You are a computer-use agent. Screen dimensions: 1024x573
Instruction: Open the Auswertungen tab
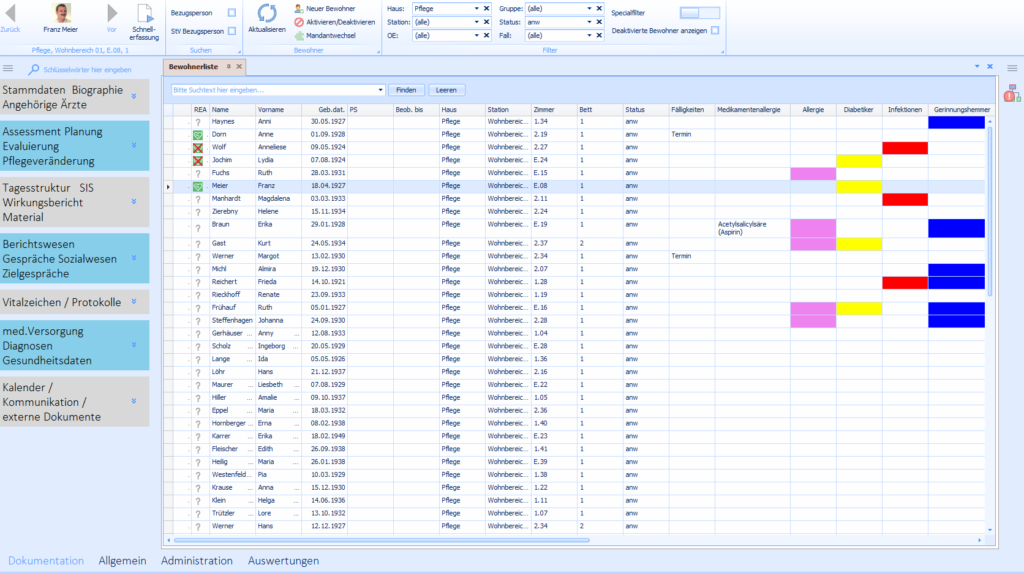tap(283, 561)
